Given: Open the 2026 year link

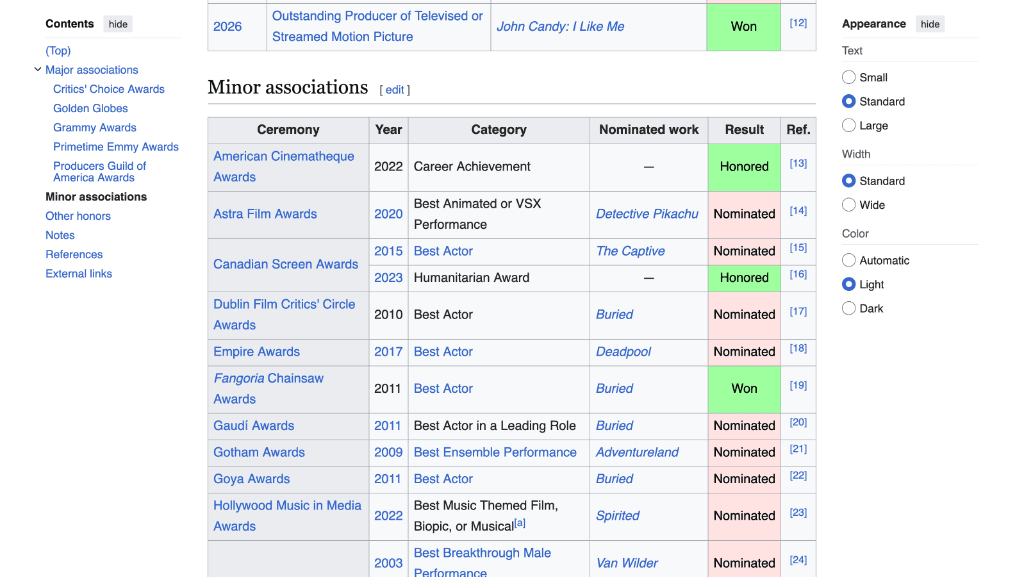Looking at the screenshot, I should pos(227,27).
